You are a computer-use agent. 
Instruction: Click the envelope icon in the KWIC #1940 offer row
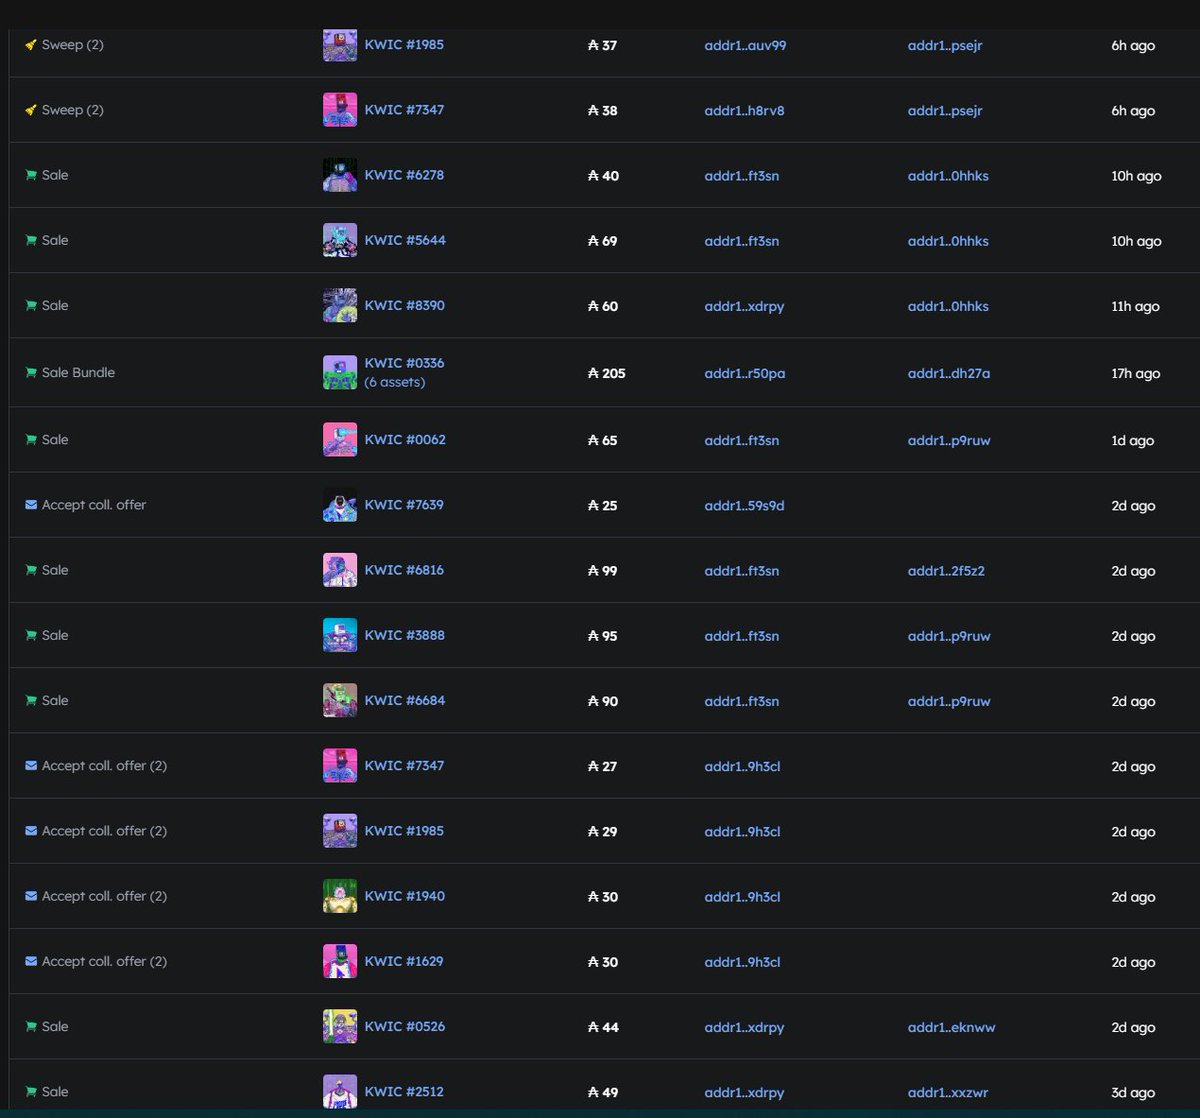pos(31,896)
